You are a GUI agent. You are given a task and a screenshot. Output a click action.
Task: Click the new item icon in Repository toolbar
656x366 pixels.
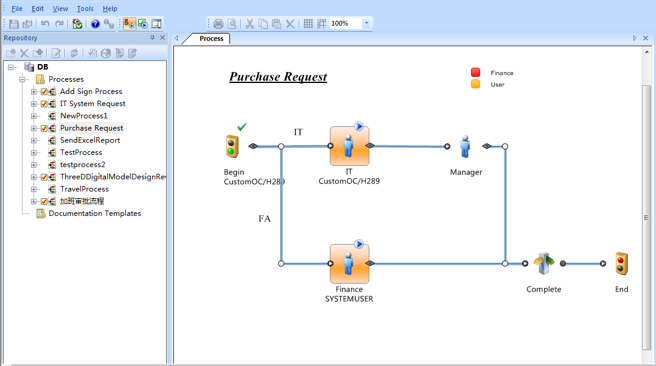click(x=11, y=53)
